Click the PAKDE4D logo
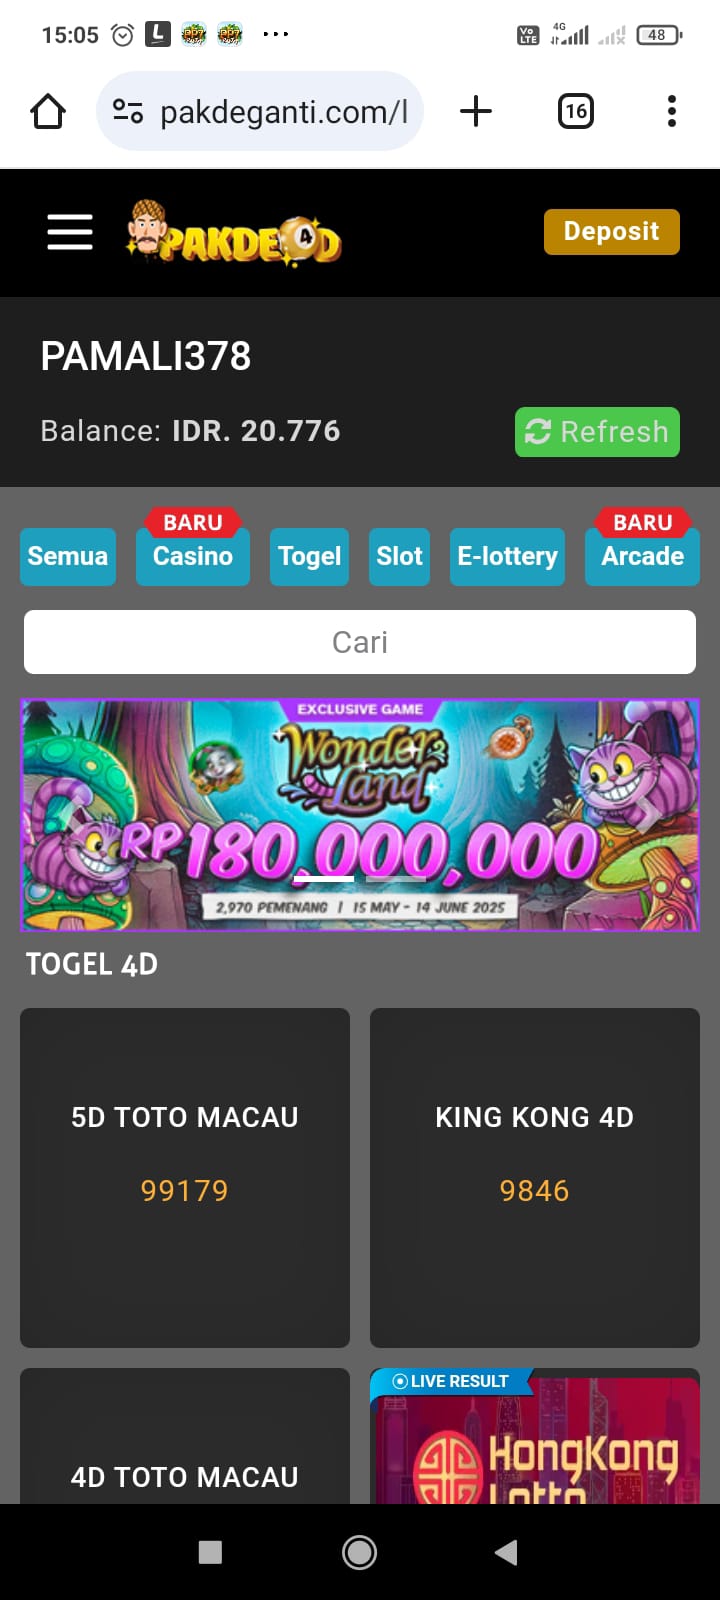This screenshot has height=1600, width=720. click(234, 232)
